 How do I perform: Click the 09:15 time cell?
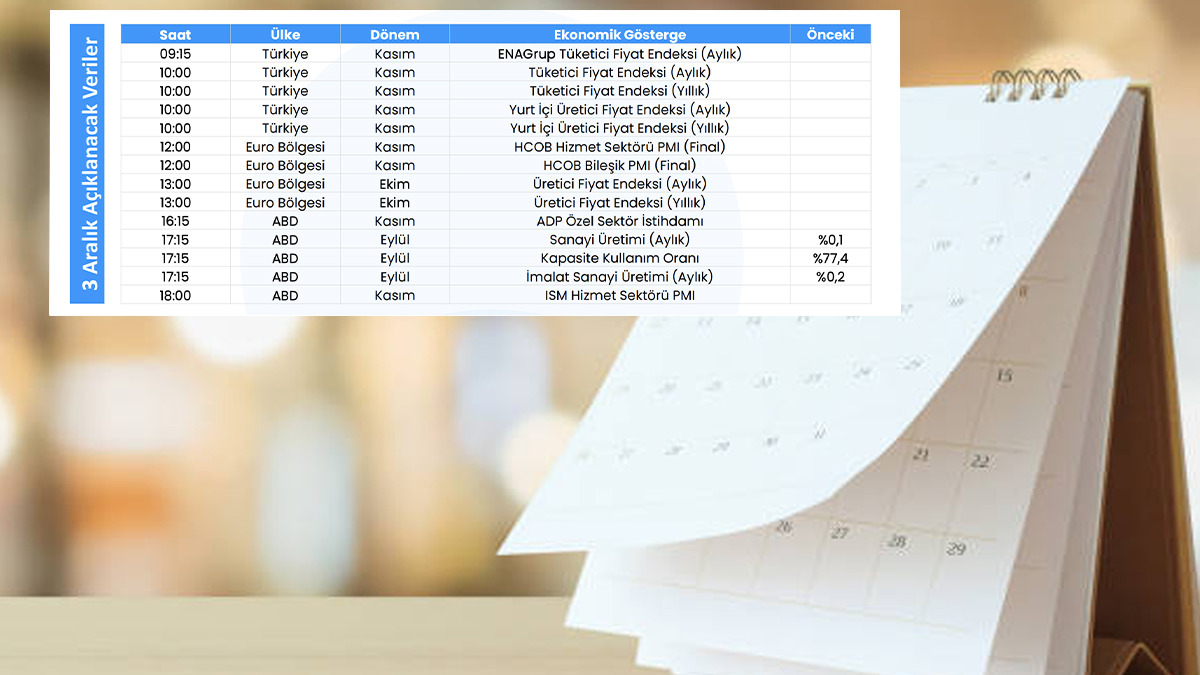click(x=175, y=54)
